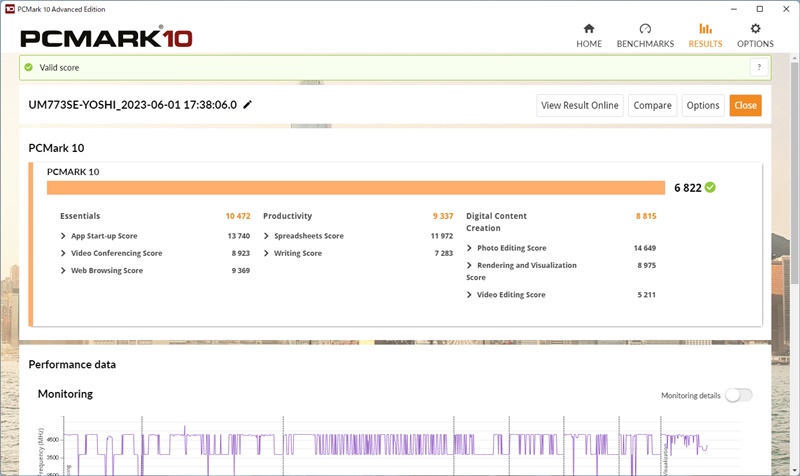The height and width of the screenshot is (476, 800).
Task: Click the Compare button
Action: (x=652, y=105)
